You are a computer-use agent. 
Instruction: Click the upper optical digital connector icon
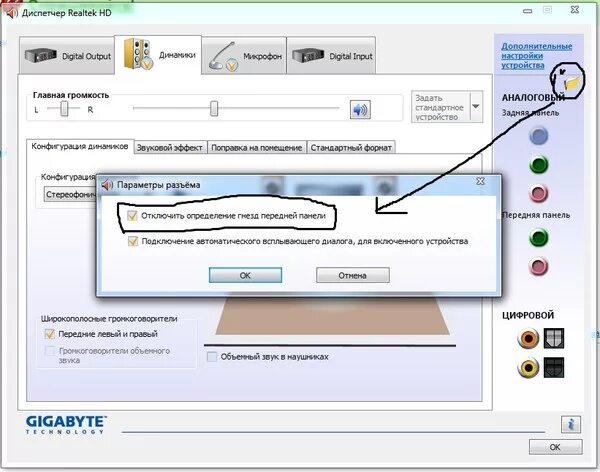point(554,338)
